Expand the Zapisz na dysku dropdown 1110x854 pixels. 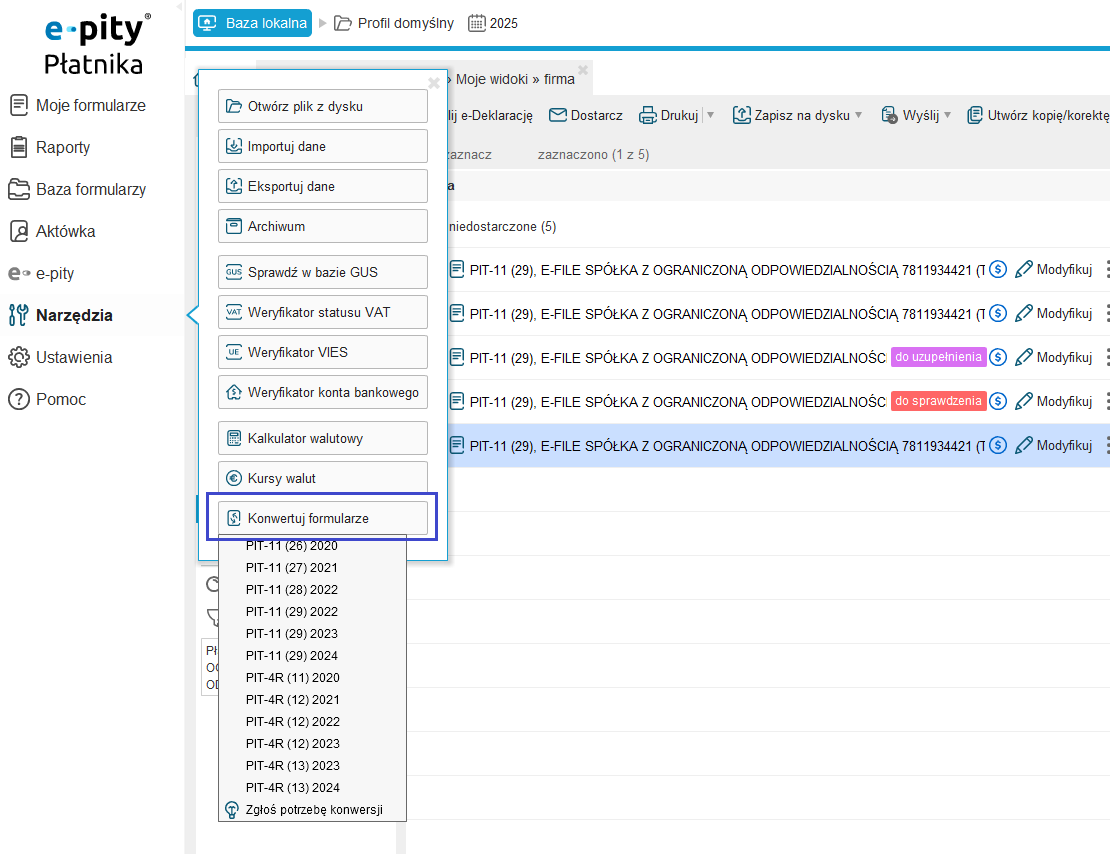[x=858, y=115]
